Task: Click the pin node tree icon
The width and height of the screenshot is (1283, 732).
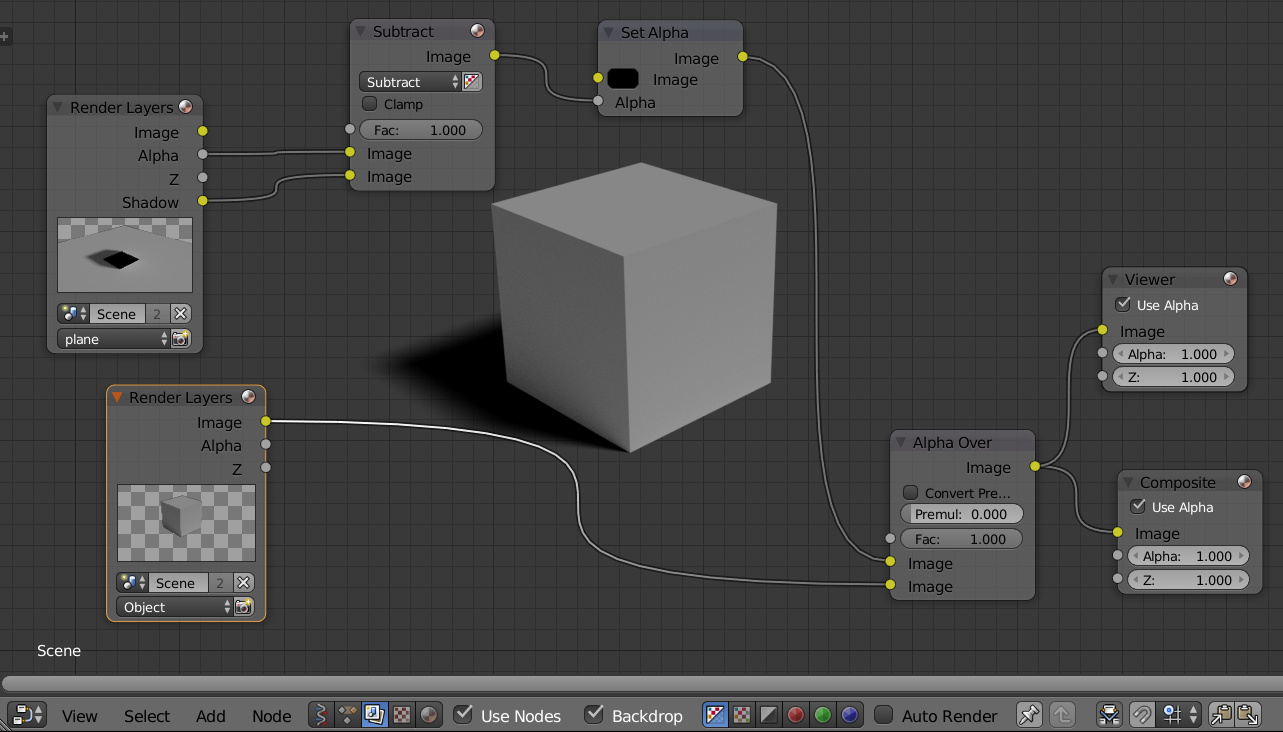Action: (1029, 714)
